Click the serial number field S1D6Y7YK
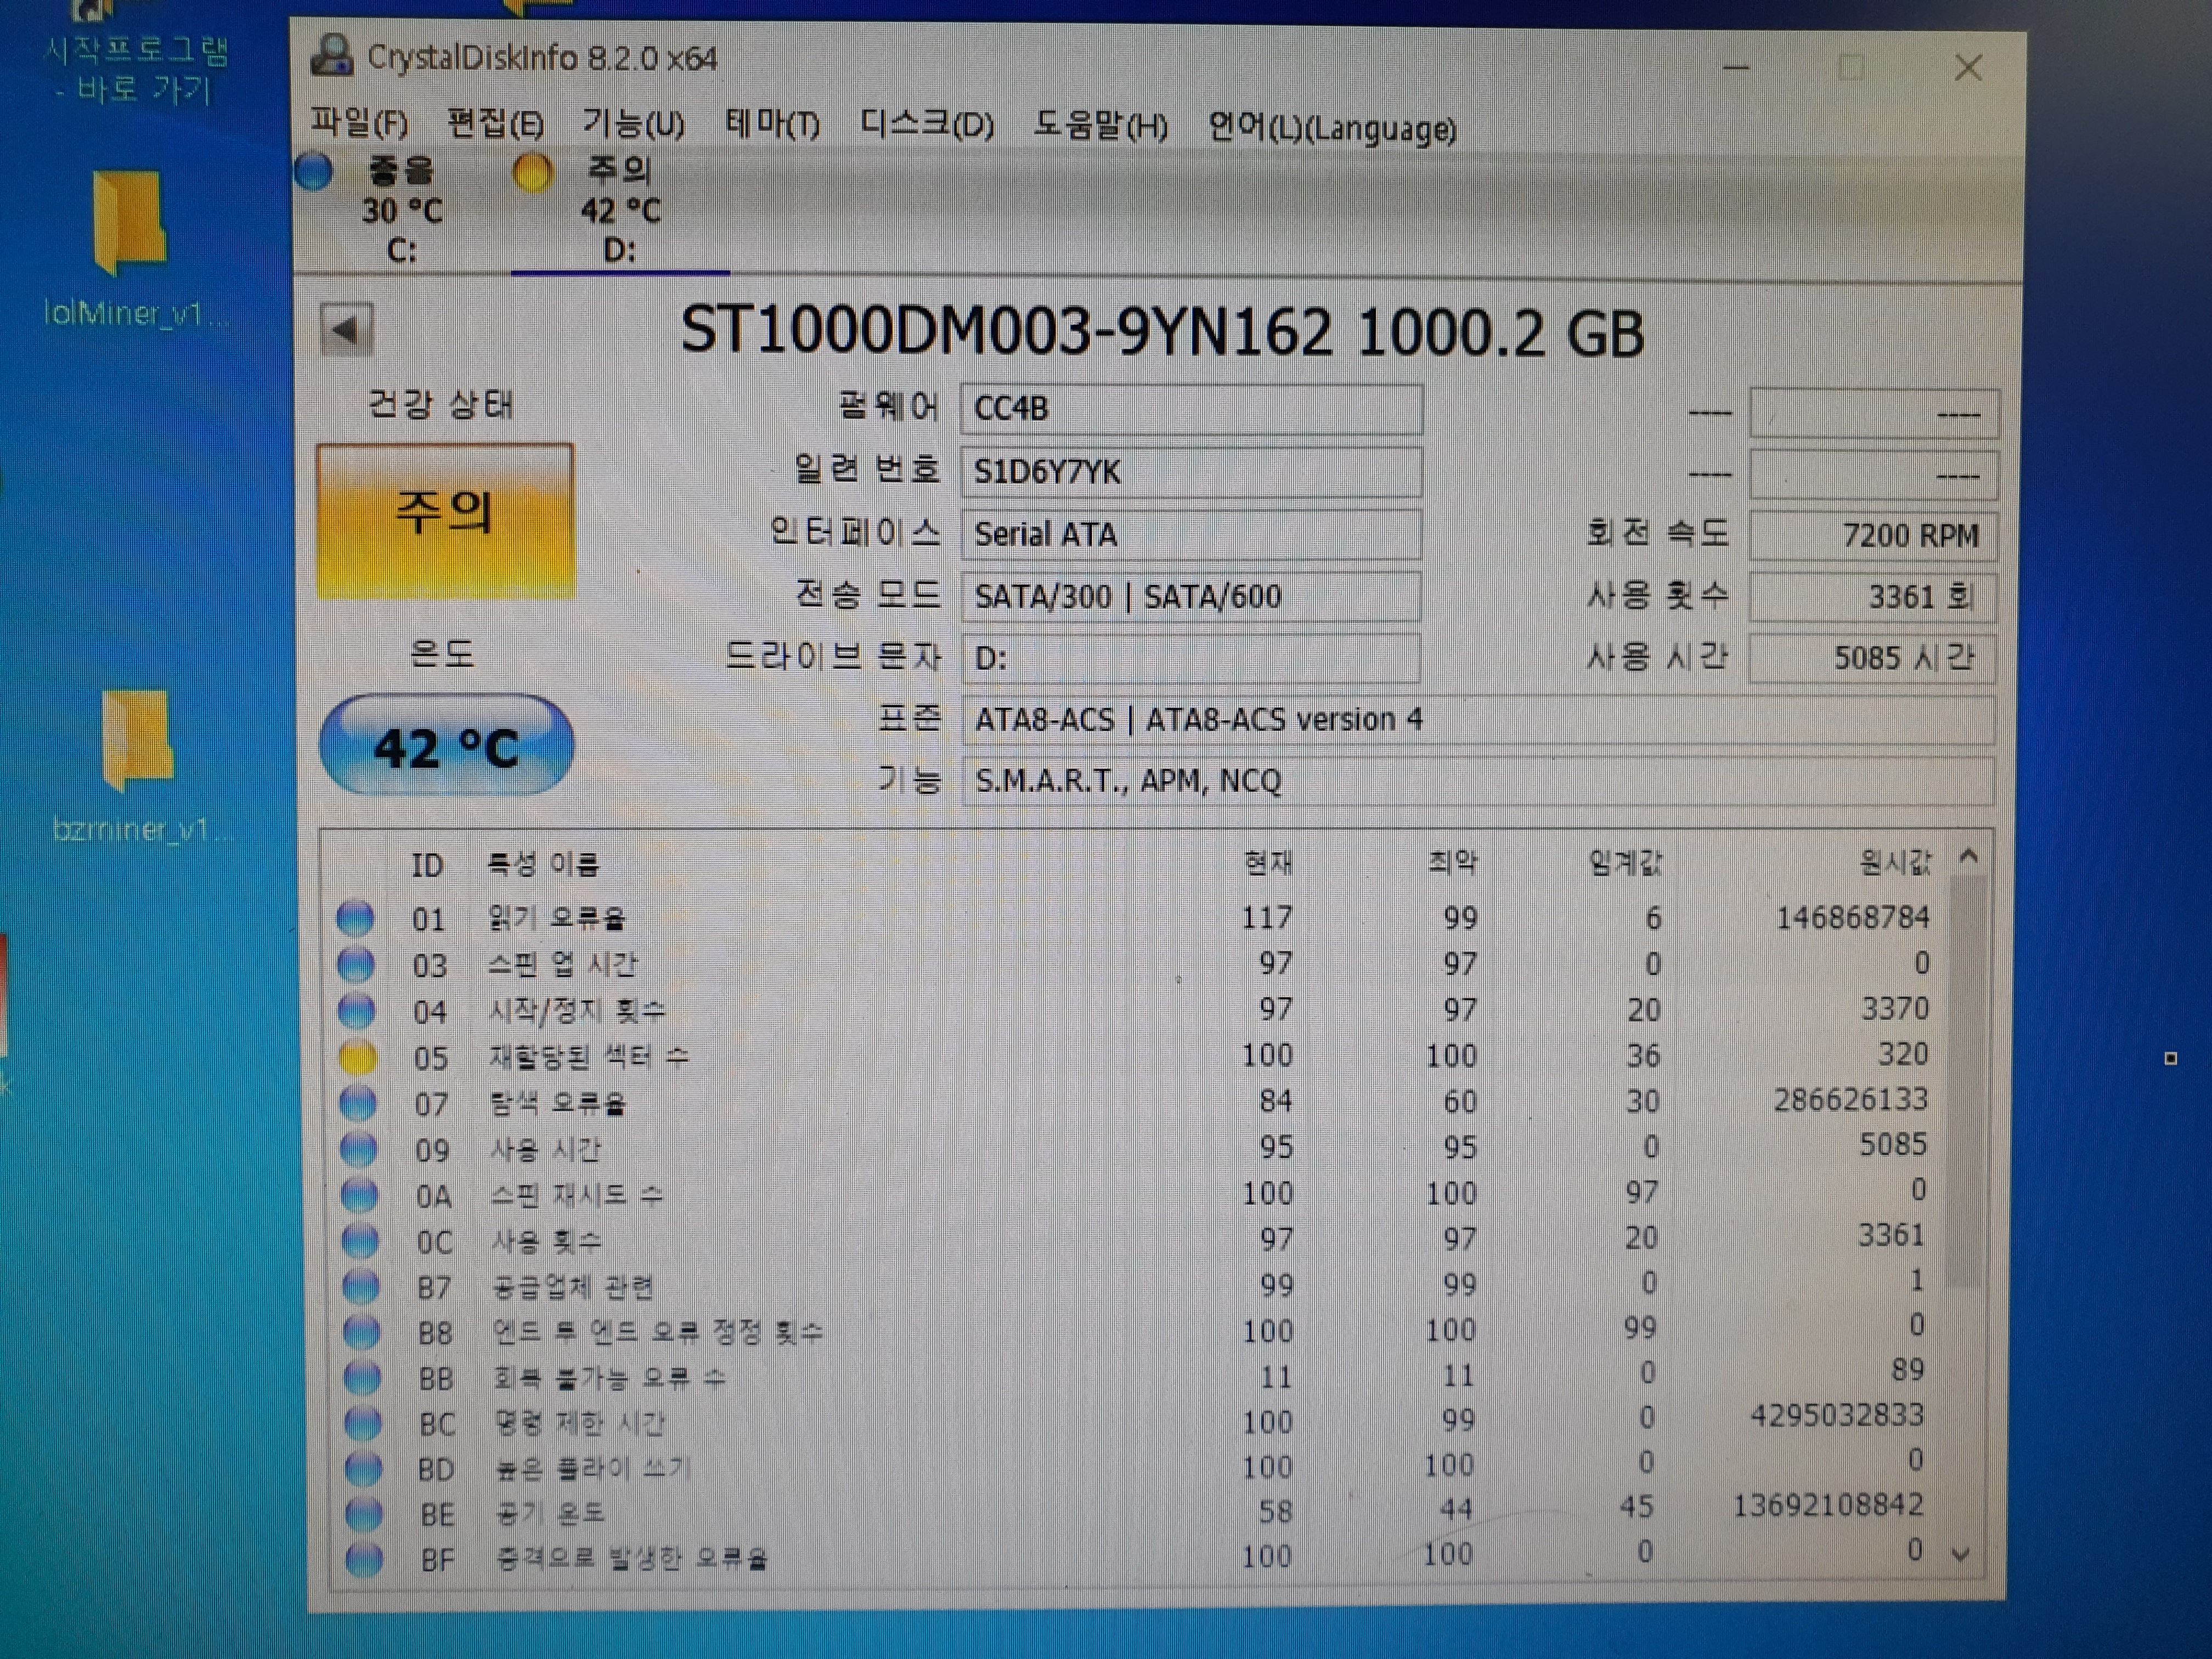Viewport: 2212px width, 1659px height. 1191,471
